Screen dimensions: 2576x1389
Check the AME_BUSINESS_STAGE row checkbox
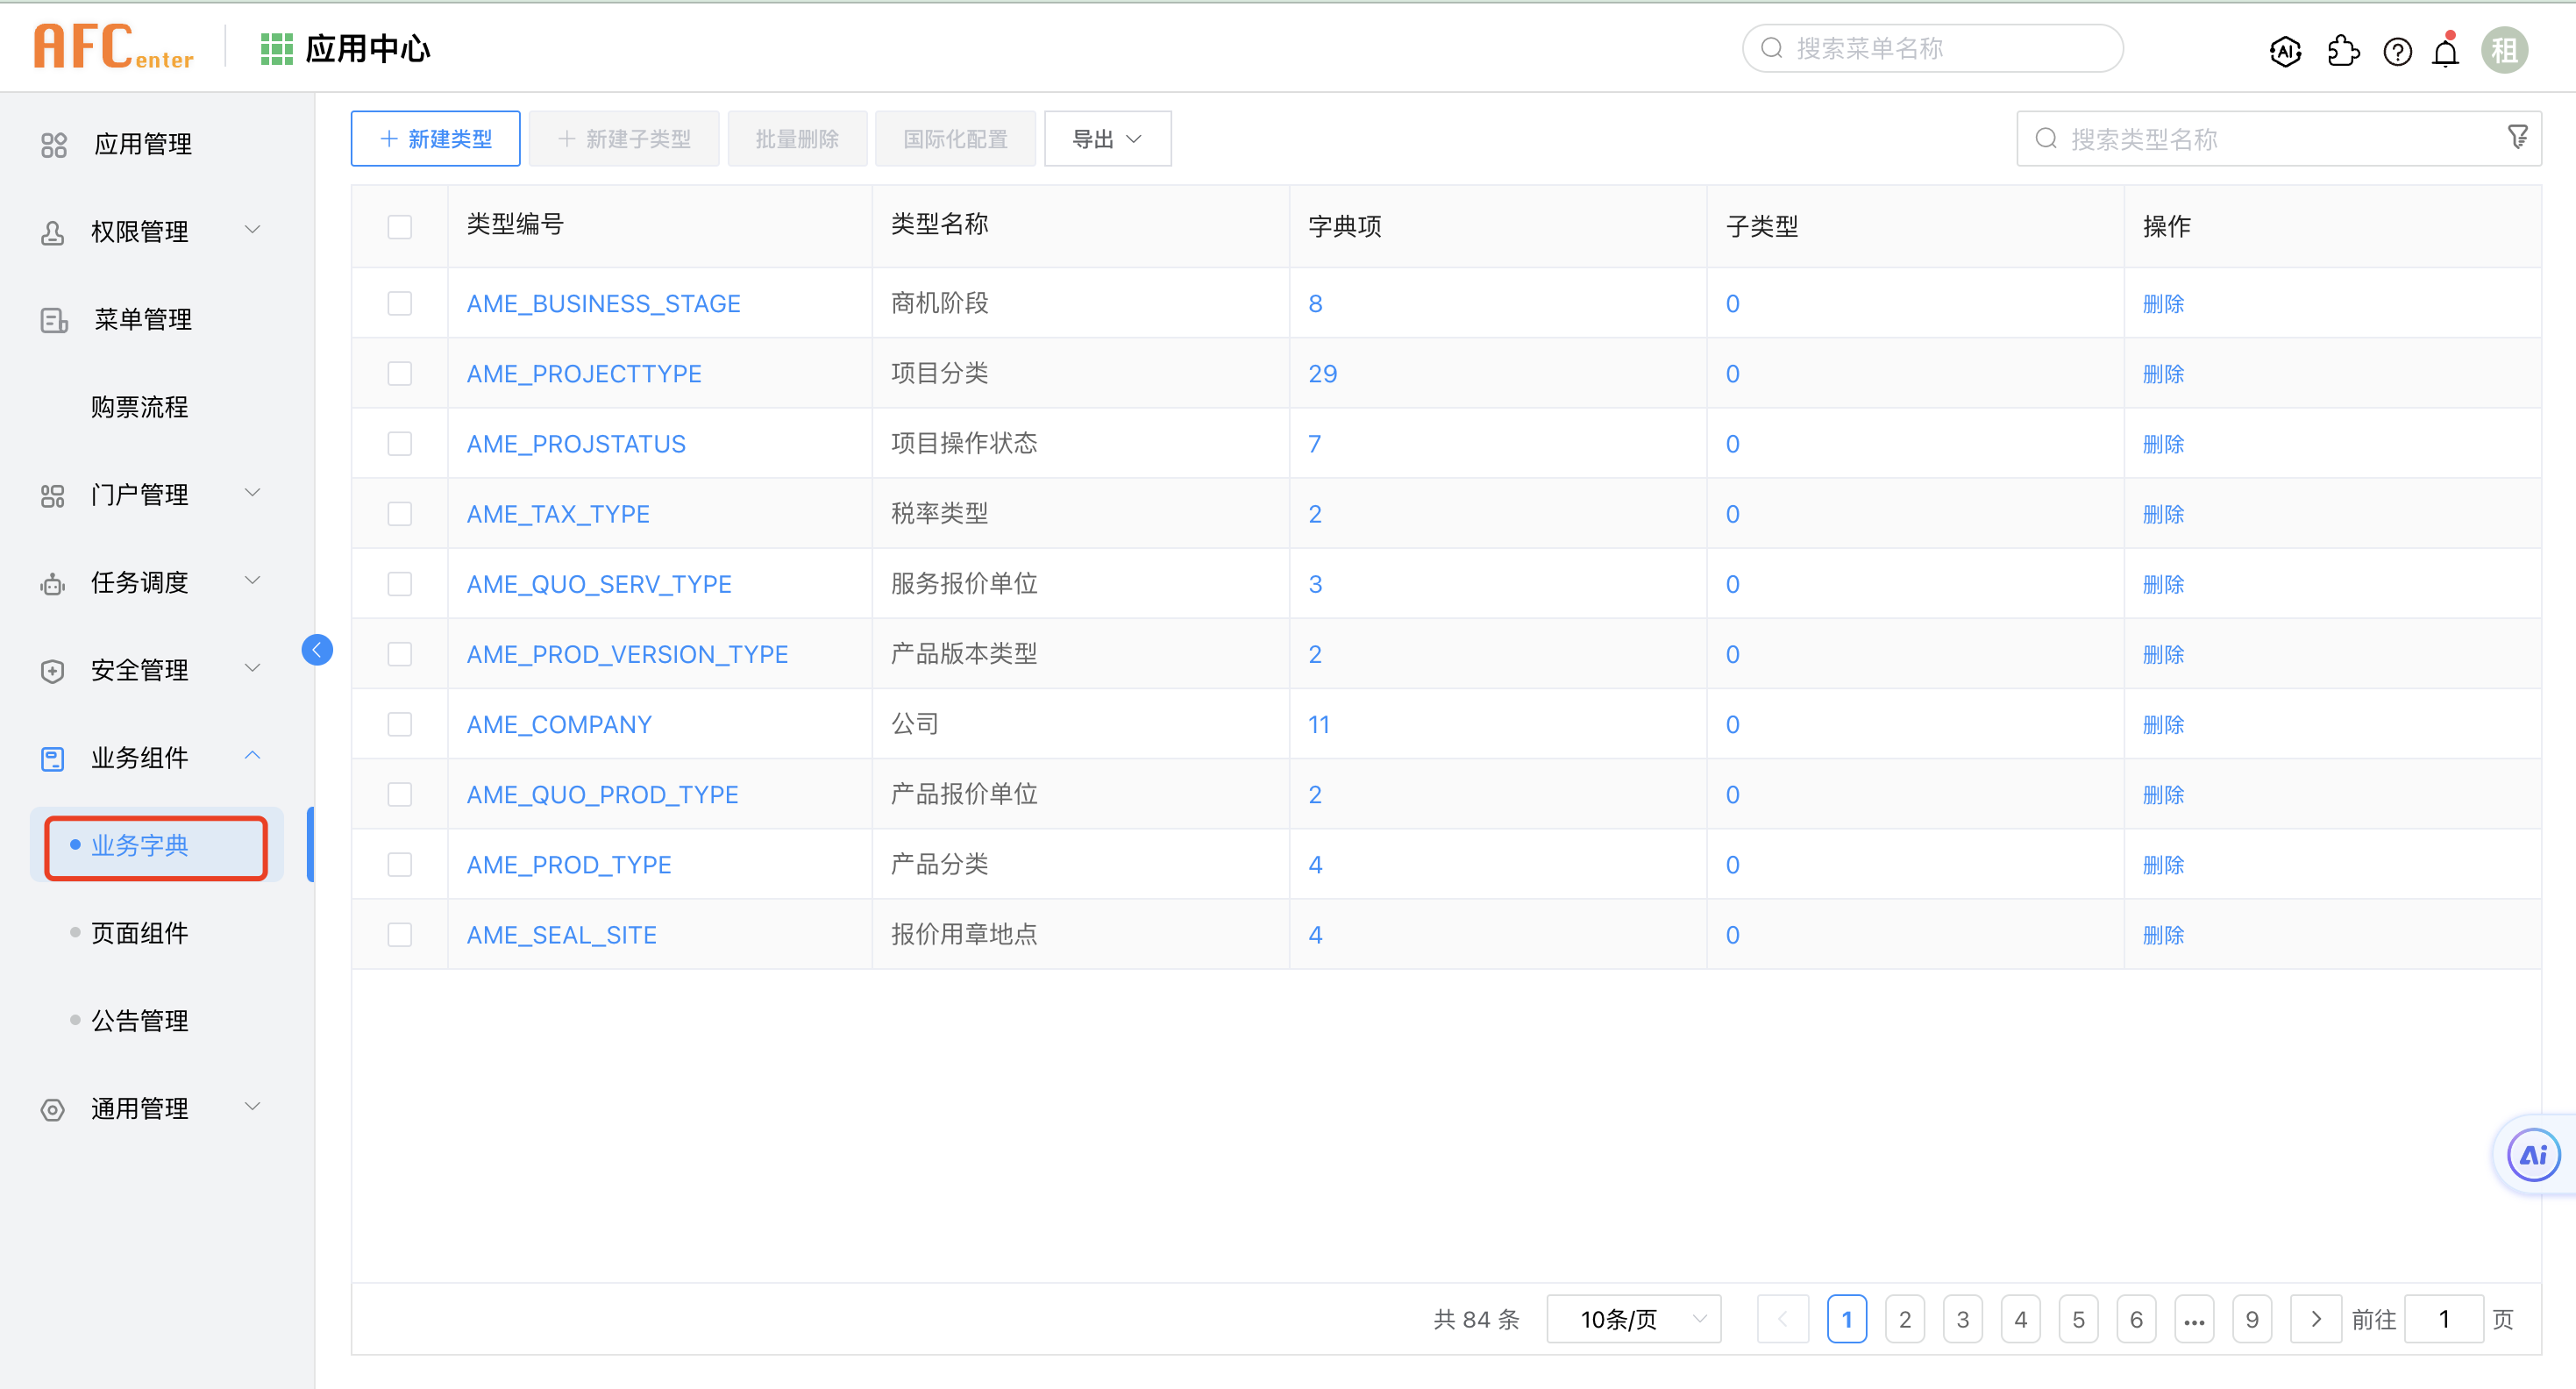pos(400,303)
